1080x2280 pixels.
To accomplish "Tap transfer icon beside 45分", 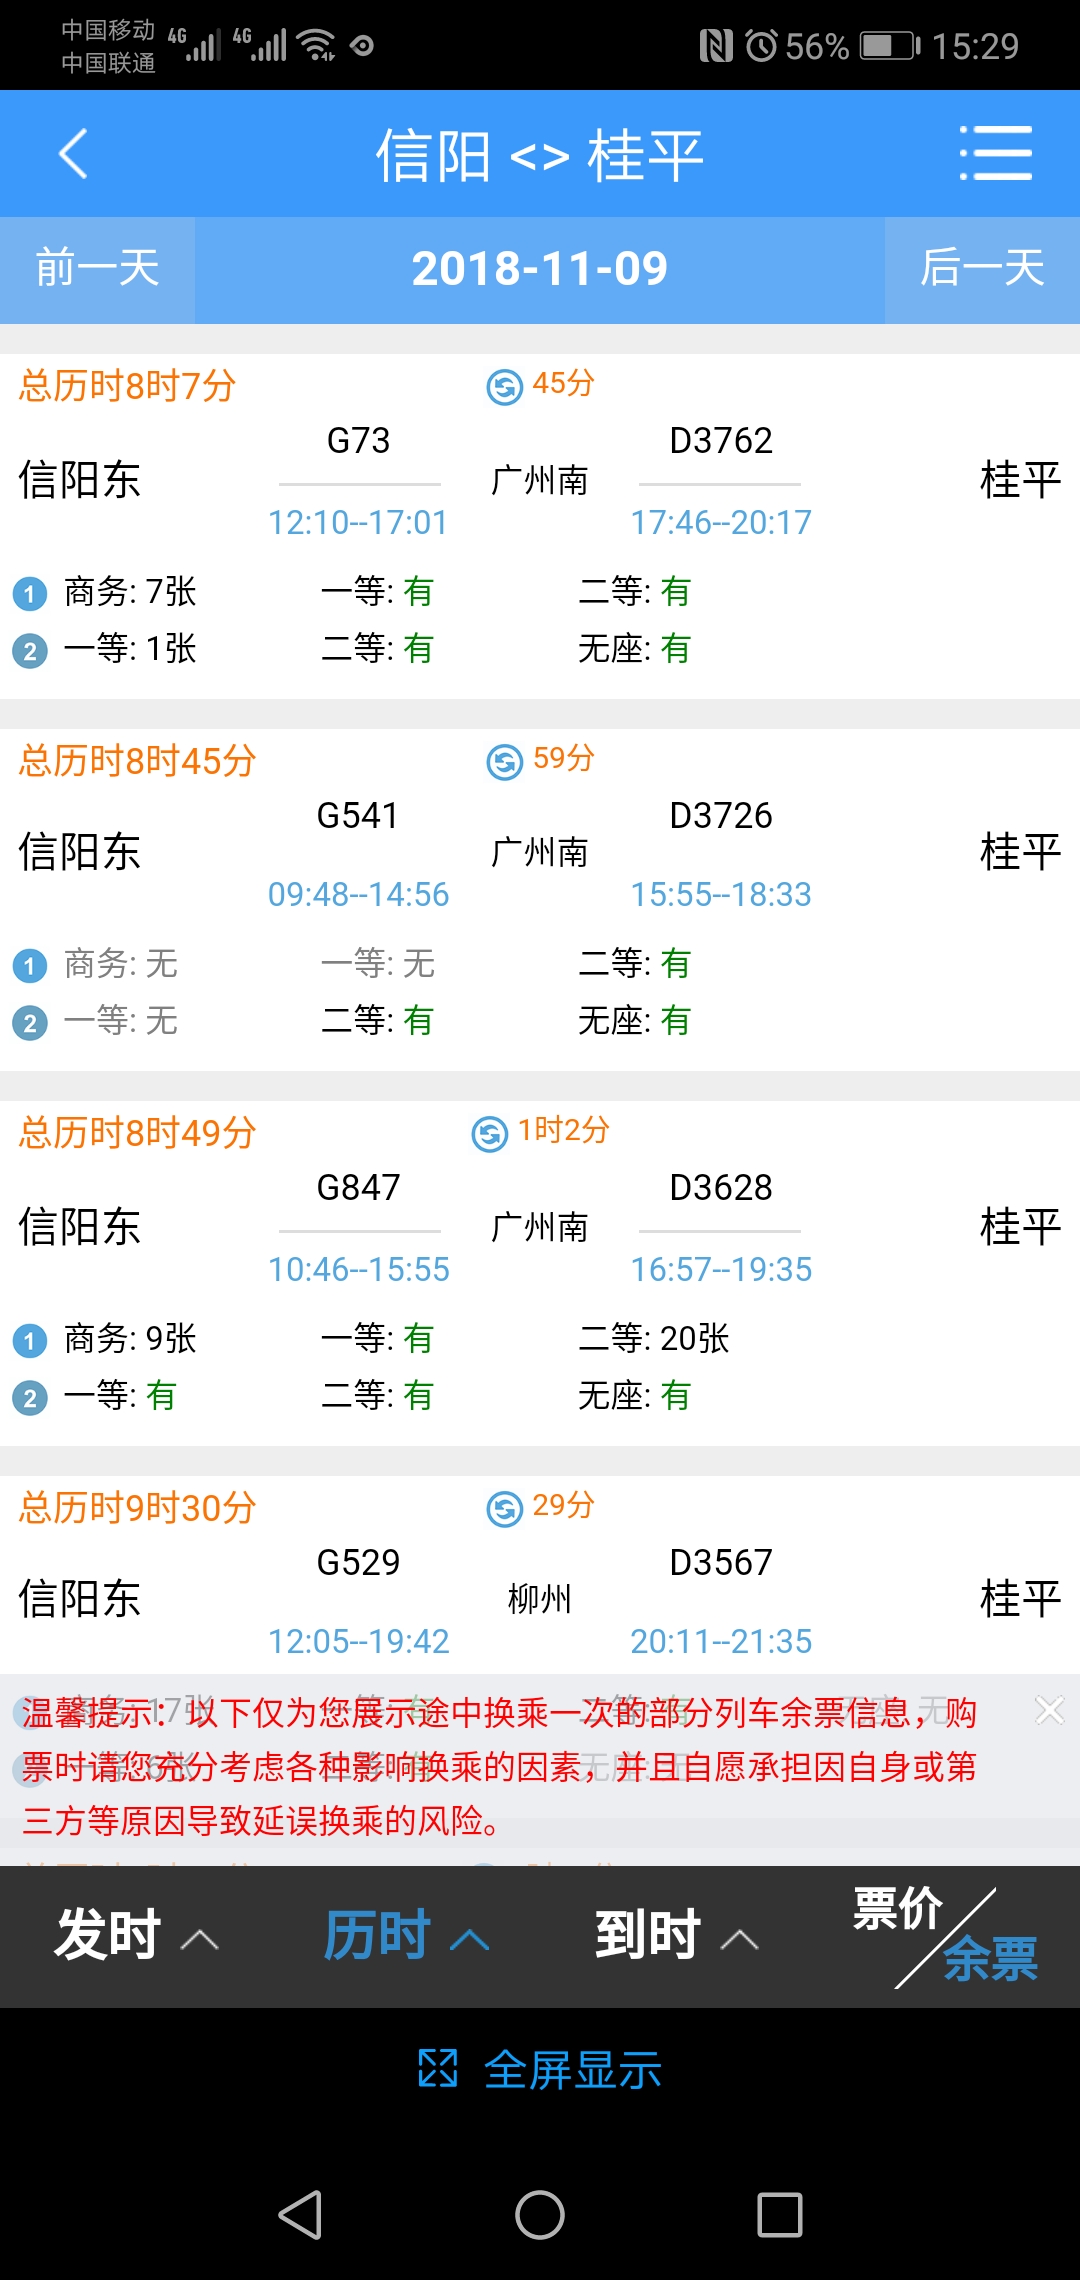I will (x=504, y=386).
